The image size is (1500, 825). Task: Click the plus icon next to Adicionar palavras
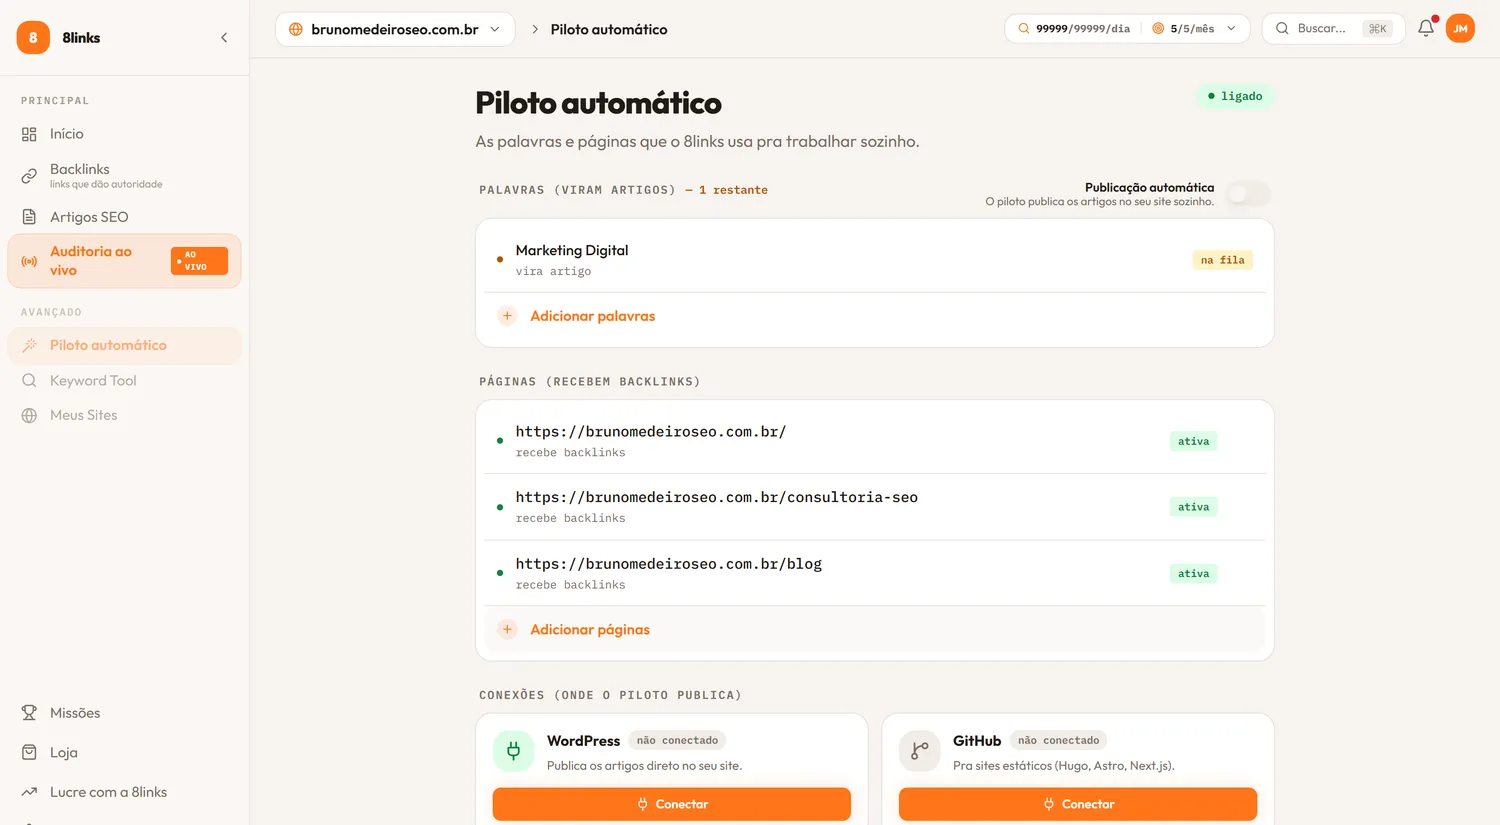tap(507, 316)
